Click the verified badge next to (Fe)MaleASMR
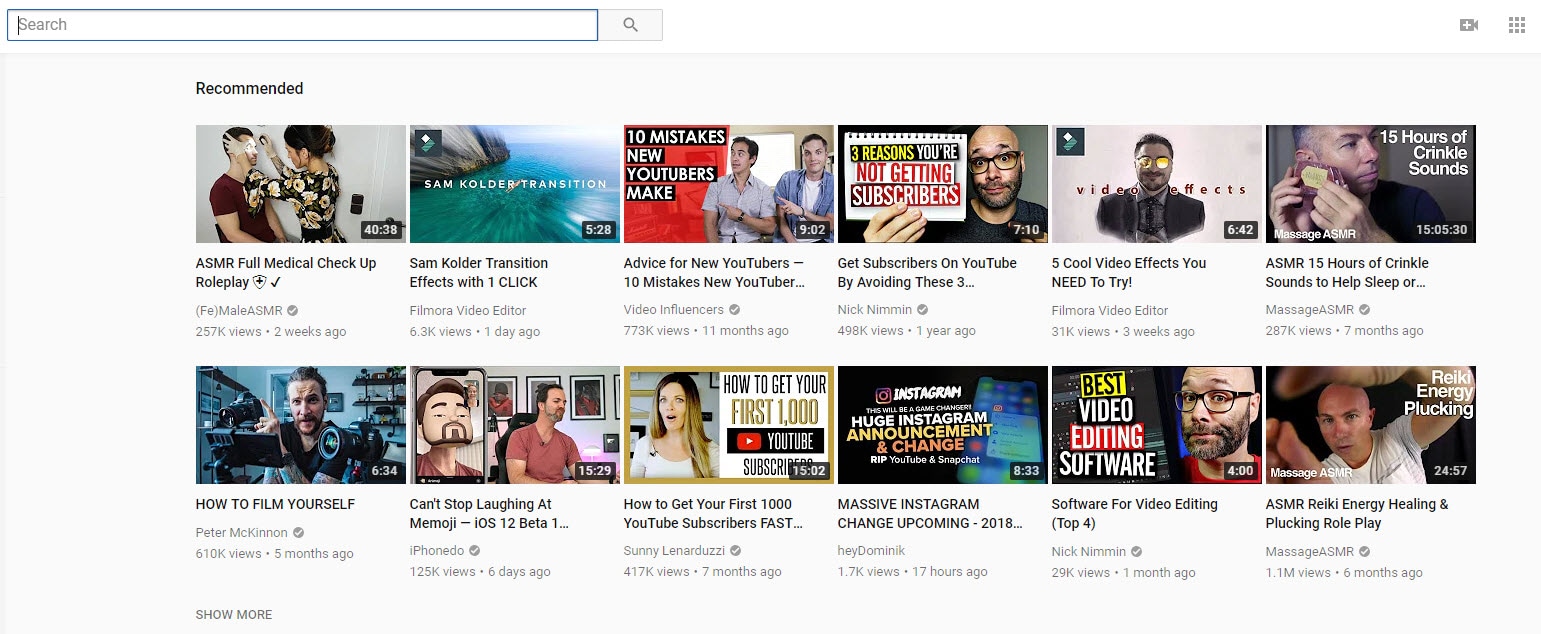 coord(293,311)
